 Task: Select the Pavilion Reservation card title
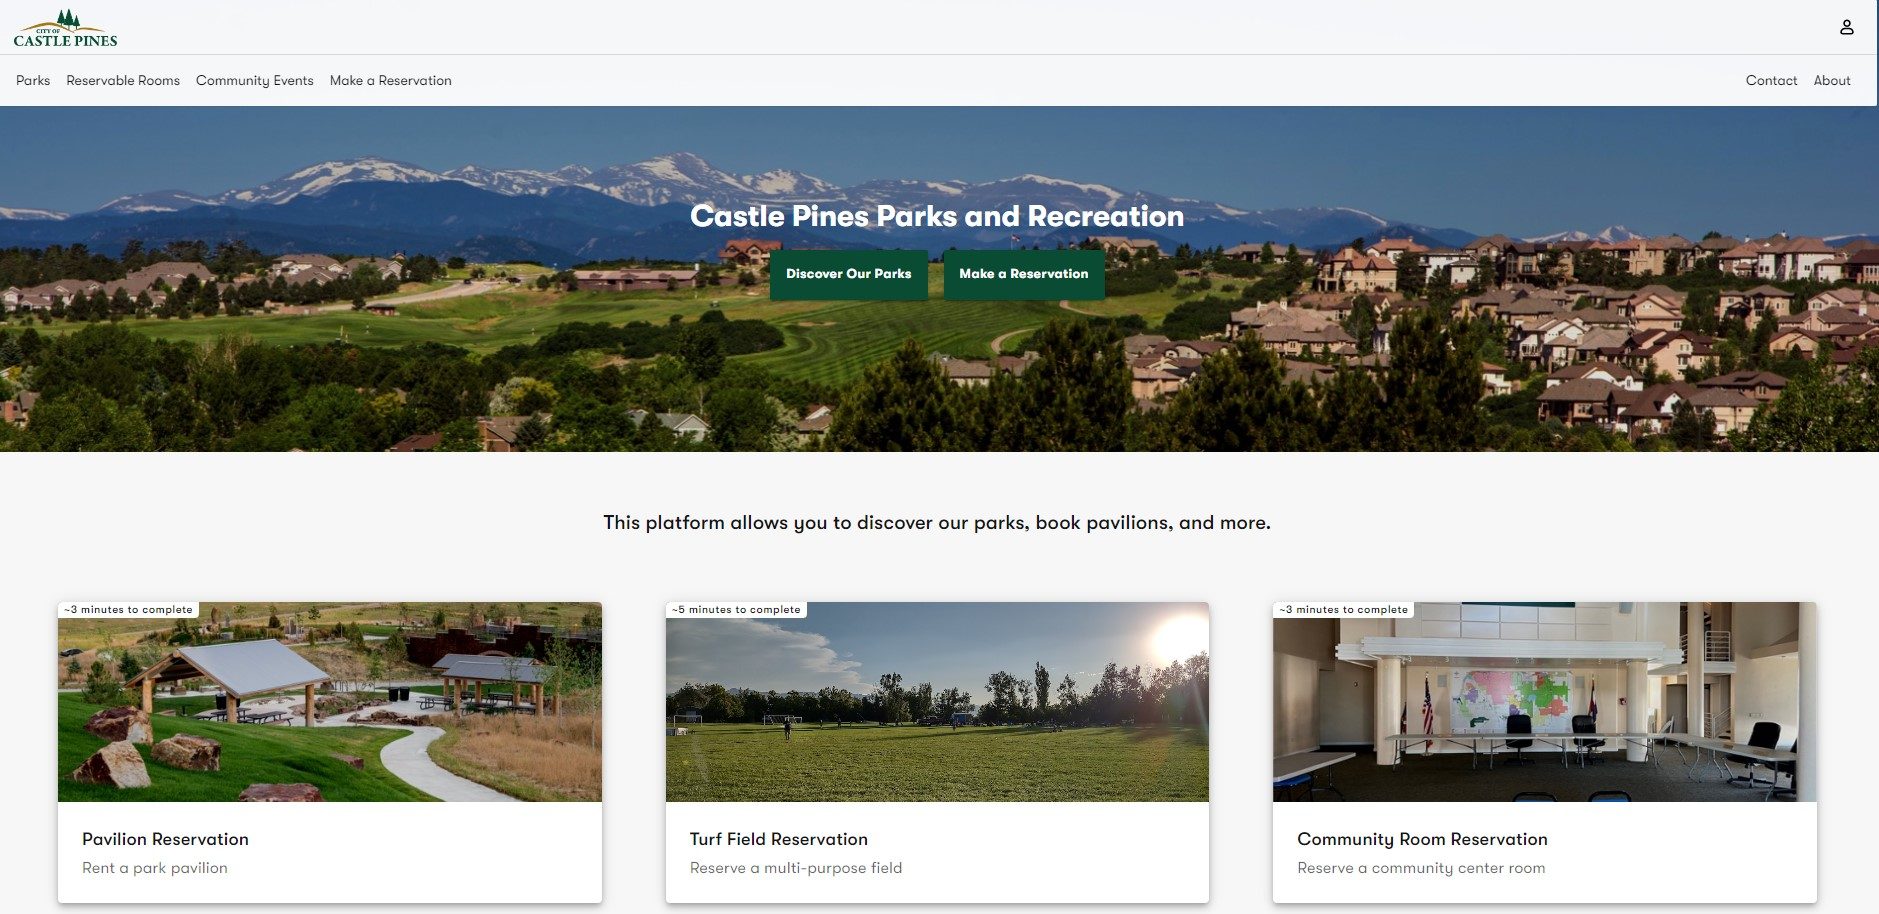coord(165,839)
